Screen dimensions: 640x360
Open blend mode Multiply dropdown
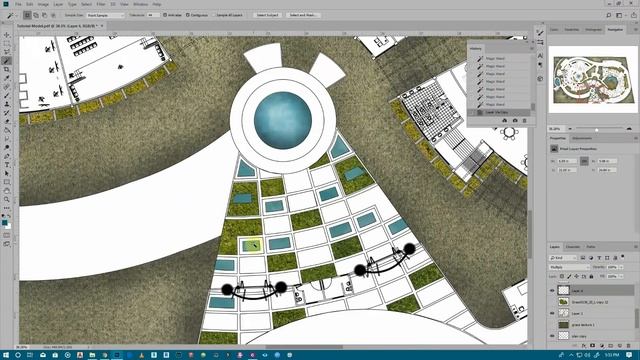pyautogui.click(x=569, y=267)
